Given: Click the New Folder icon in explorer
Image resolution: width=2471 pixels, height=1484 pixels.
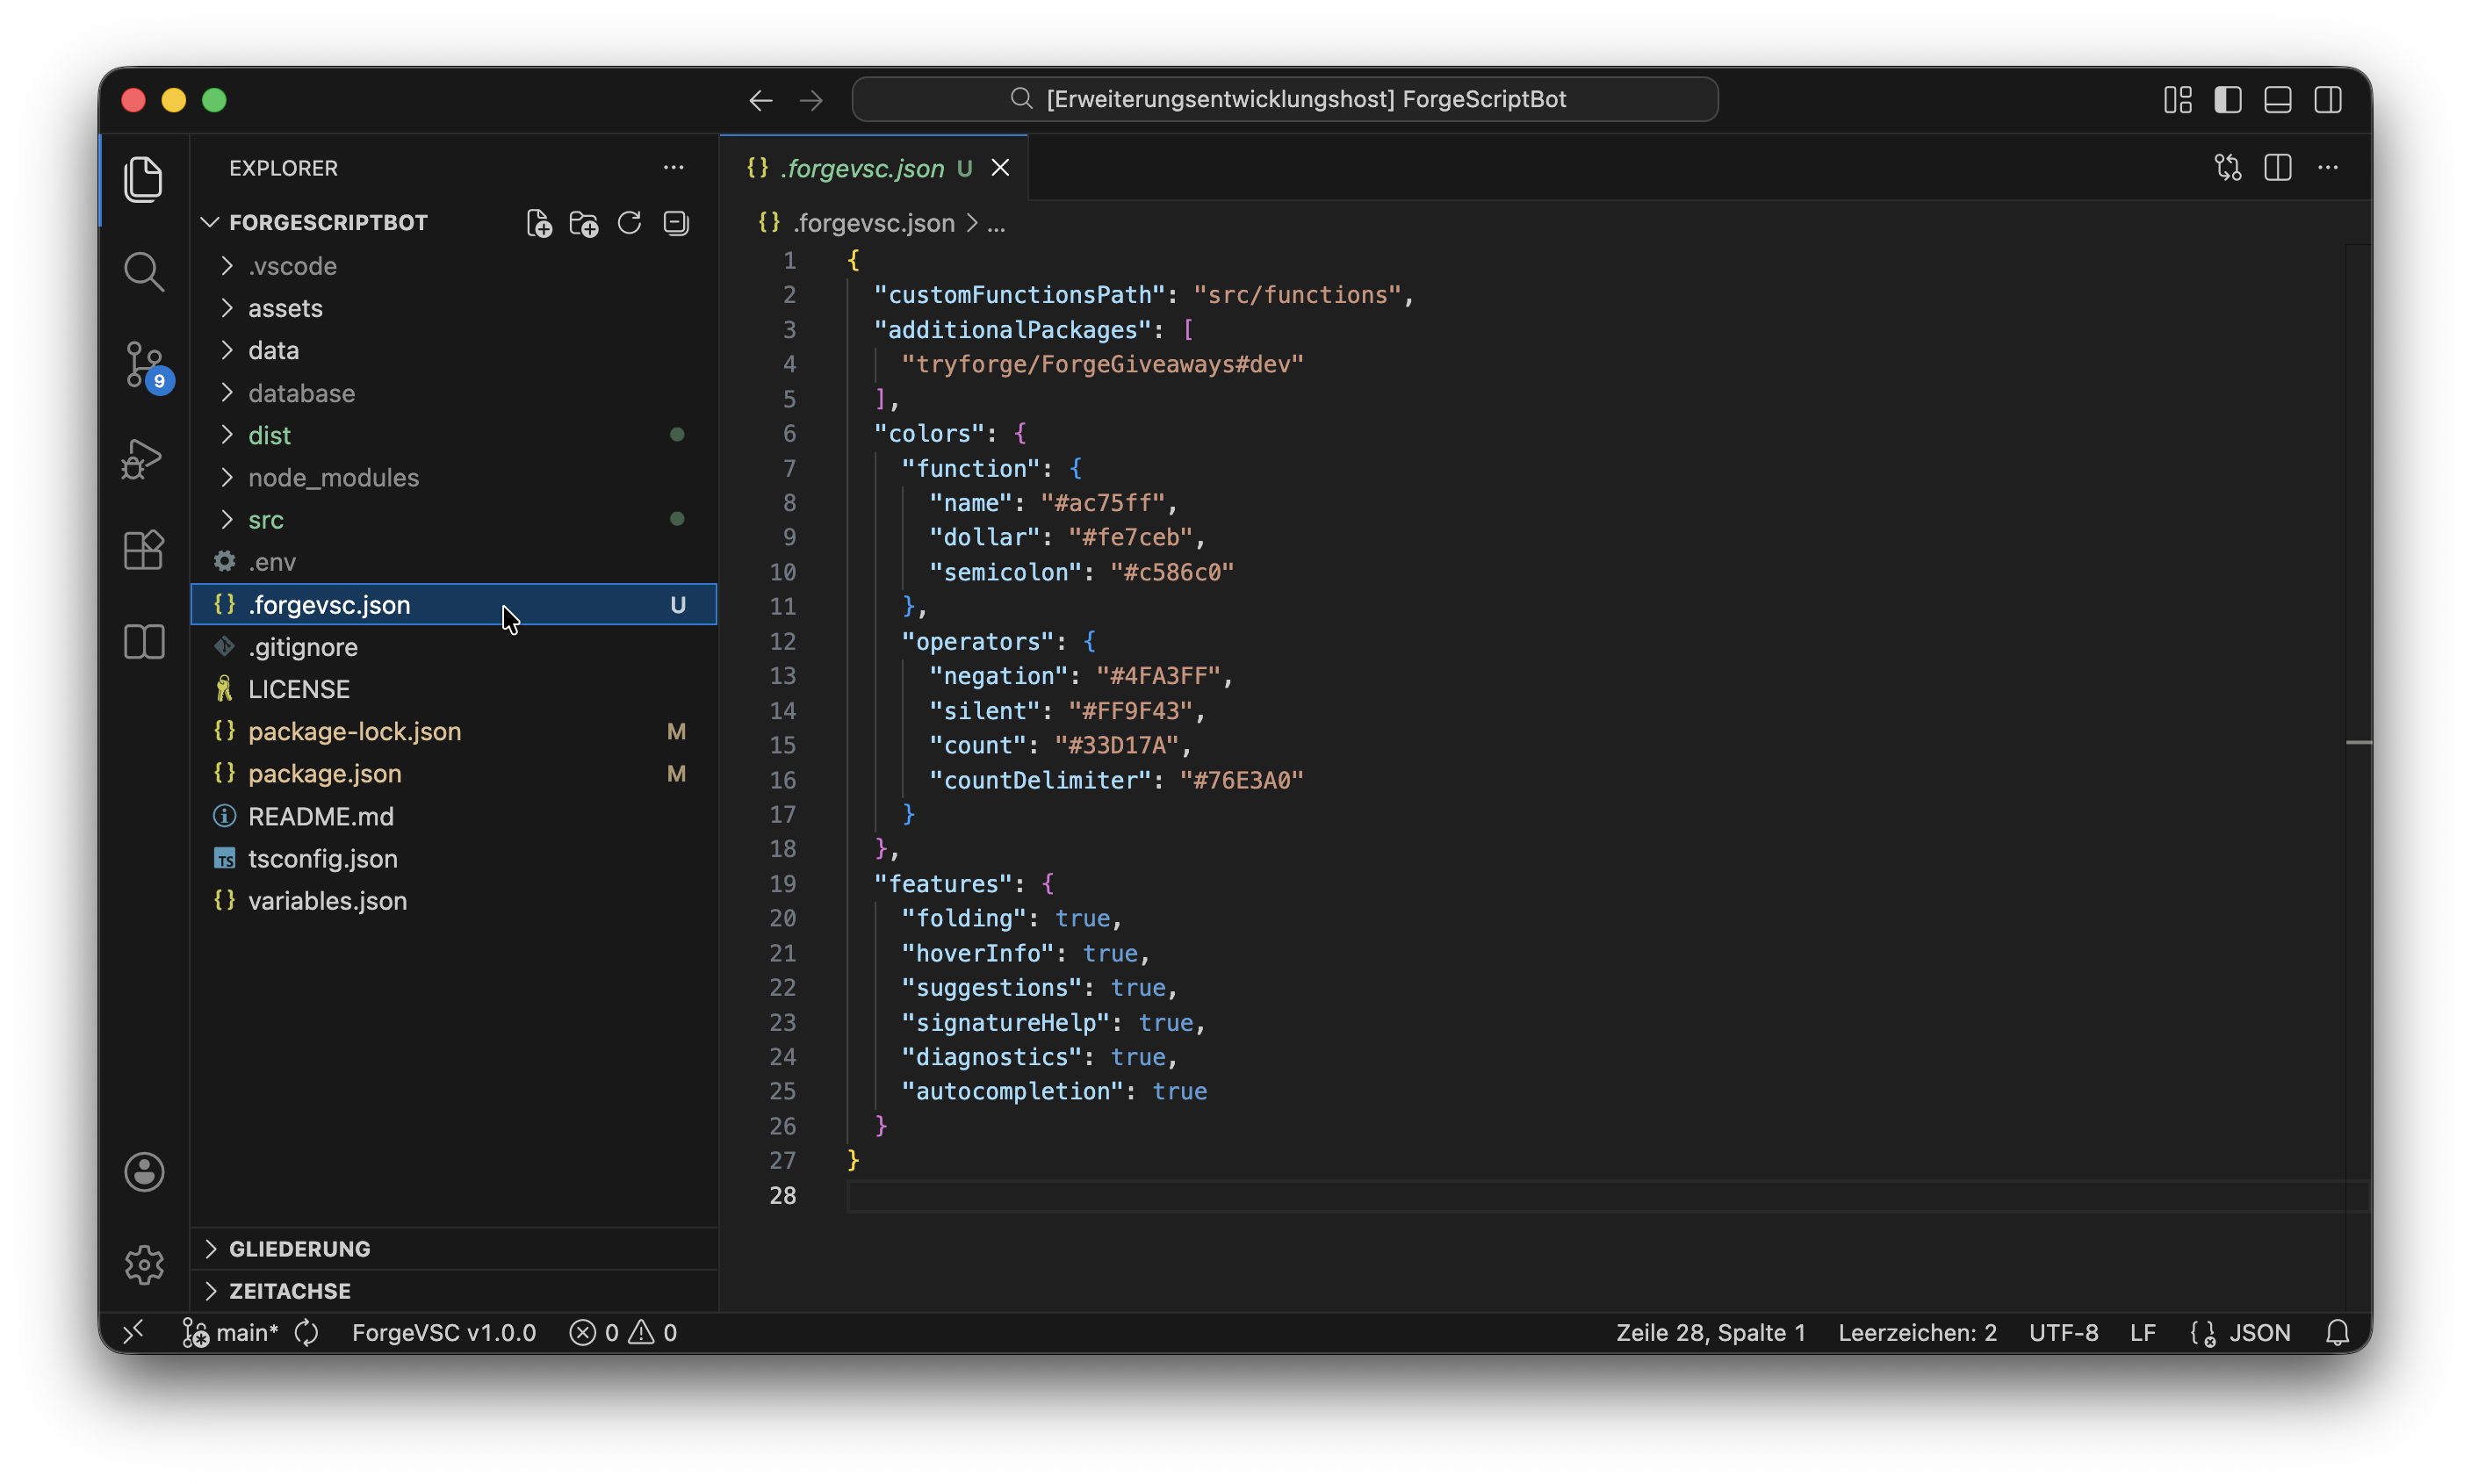Looking at the screenshot, I should pos(583,223).
